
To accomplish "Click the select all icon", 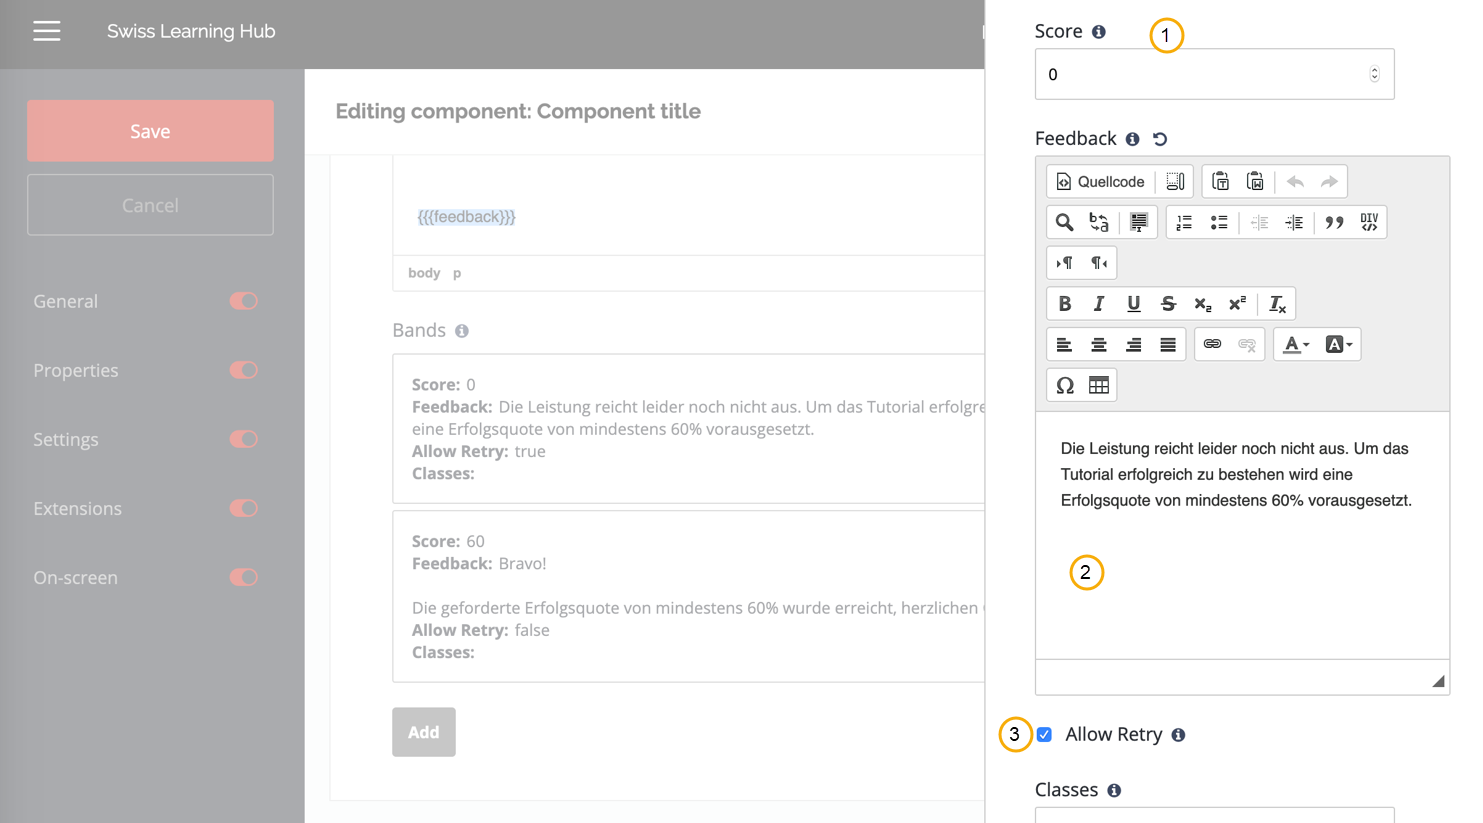I will (1138, 222).
